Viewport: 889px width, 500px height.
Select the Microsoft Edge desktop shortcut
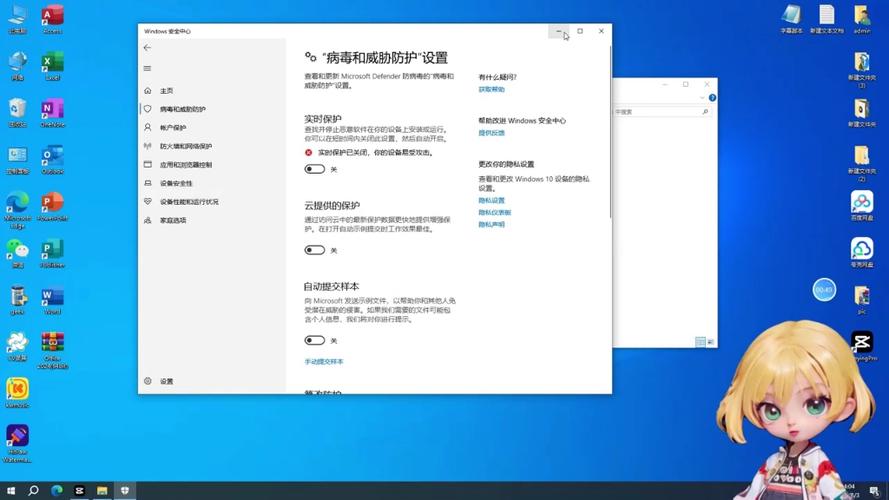coord(18,210)
